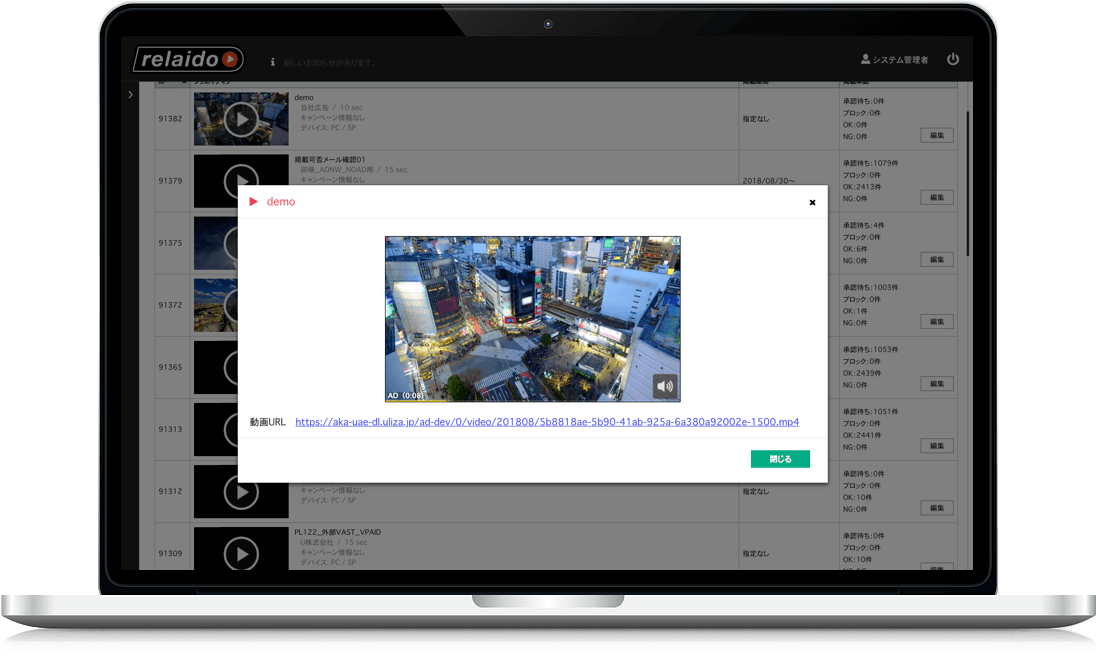Play the video thumbnail for row 91309
Screen dimensions: 1096x661
(240, 551)
